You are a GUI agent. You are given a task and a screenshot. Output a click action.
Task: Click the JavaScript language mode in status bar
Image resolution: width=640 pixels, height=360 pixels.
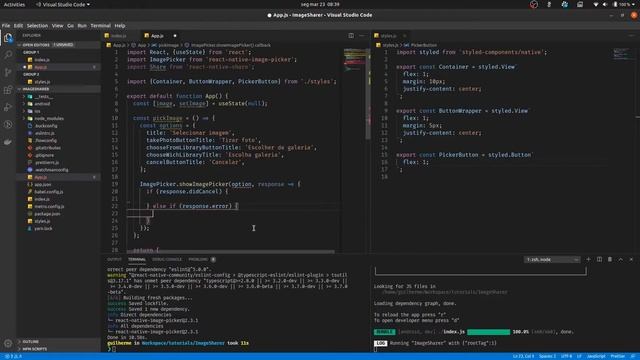pyautogui.click(x=596, y=356)
